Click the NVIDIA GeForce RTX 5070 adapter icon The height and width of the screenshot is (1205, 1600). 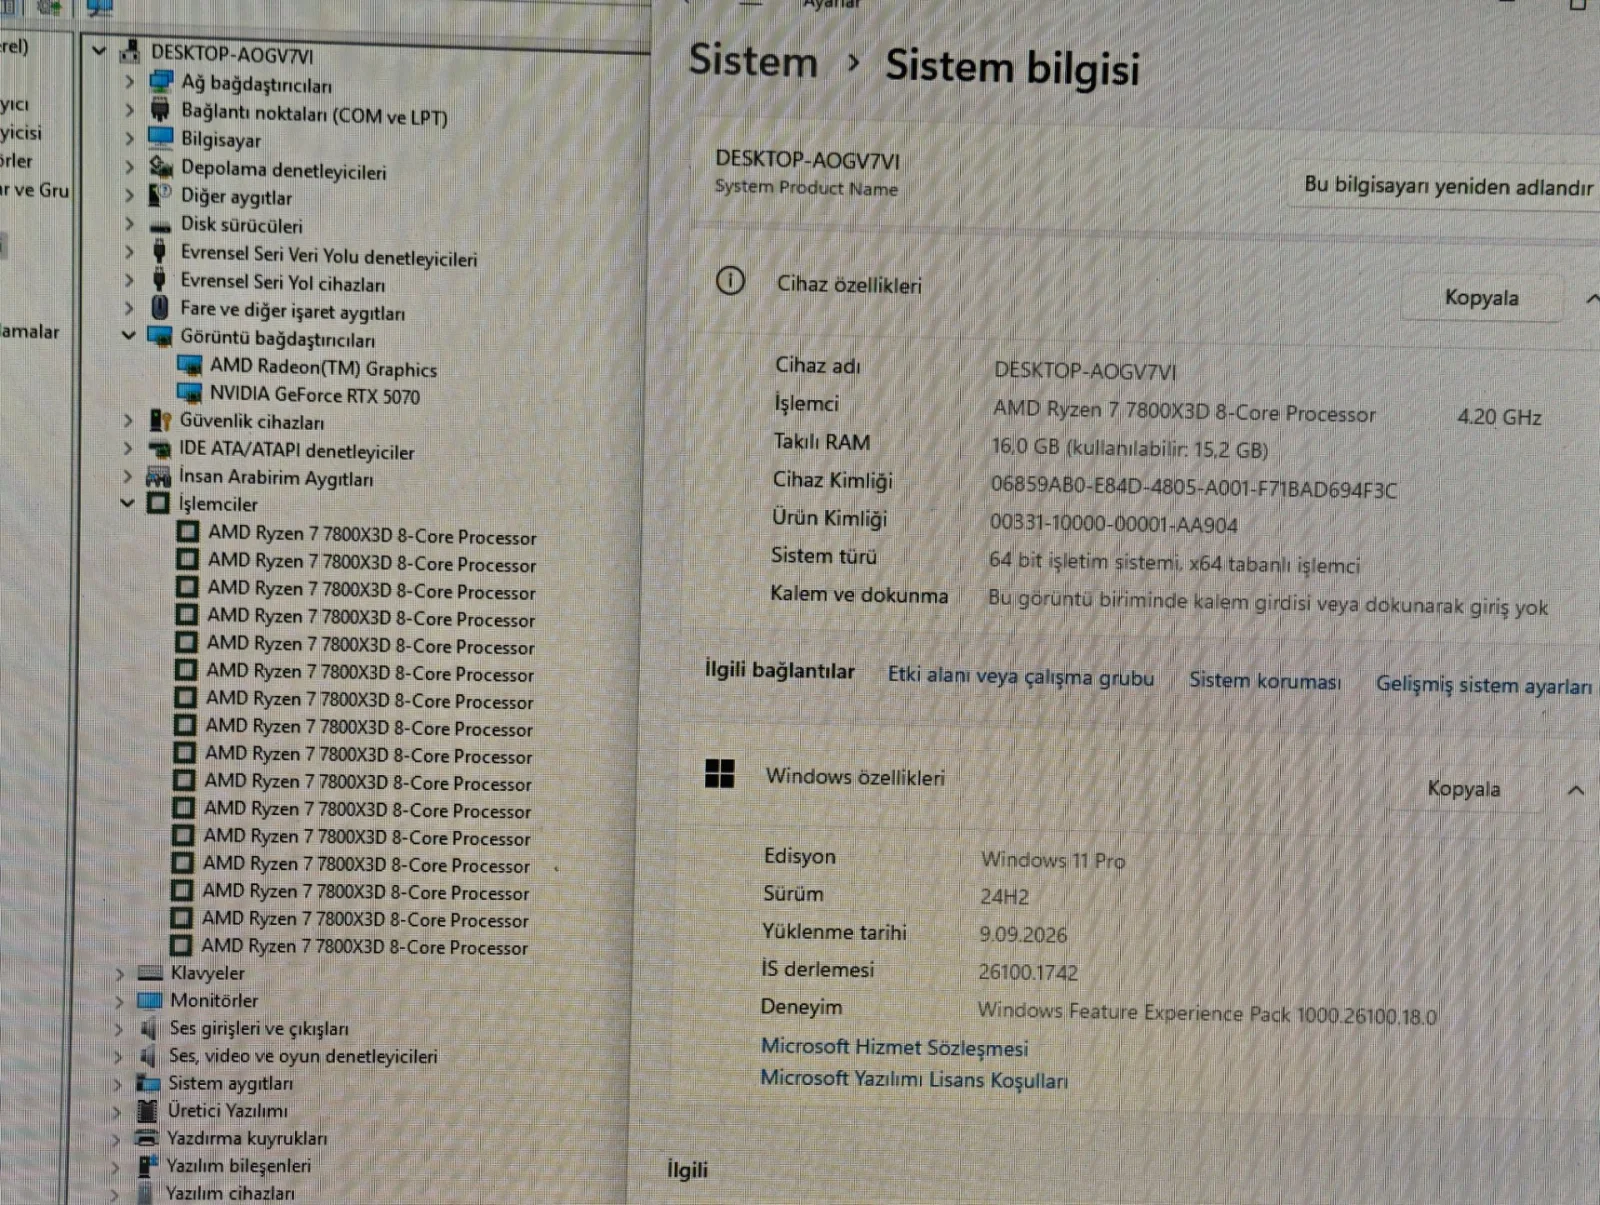pyautogui.click(x=189, y=393)
